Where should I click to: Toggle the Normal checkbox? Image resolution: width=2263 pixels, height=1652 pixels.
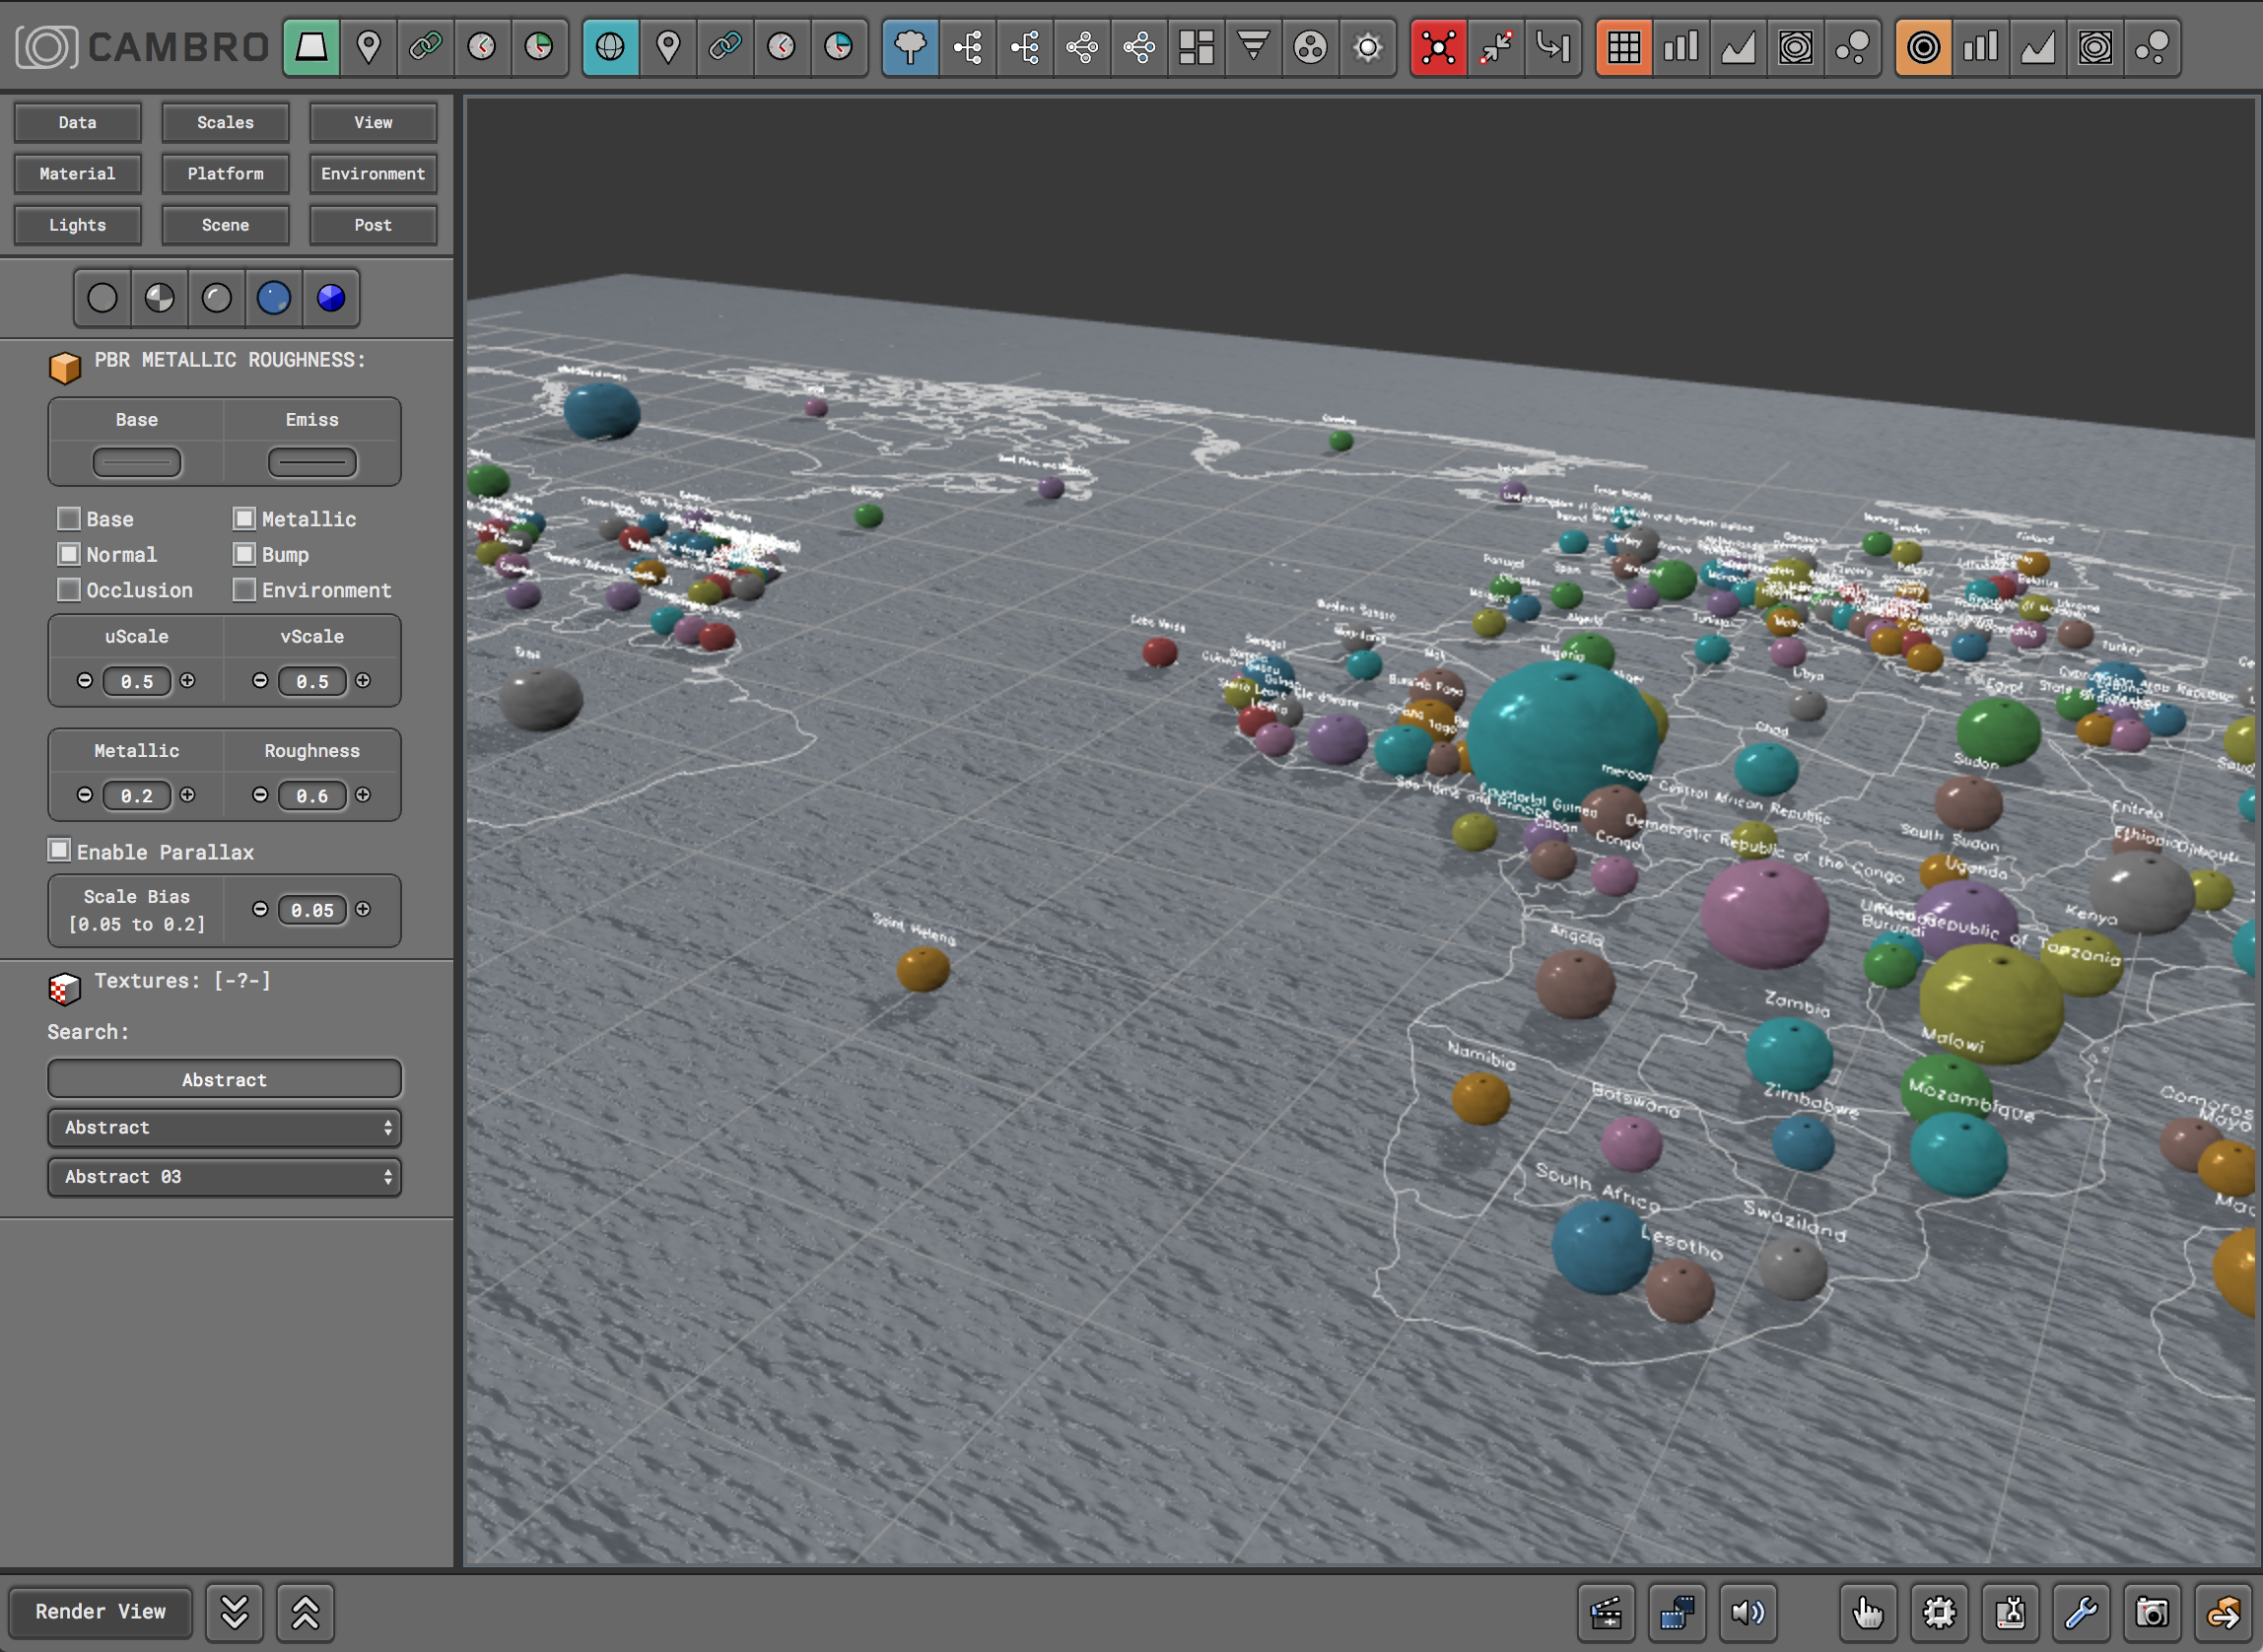[x=69, y=553]
